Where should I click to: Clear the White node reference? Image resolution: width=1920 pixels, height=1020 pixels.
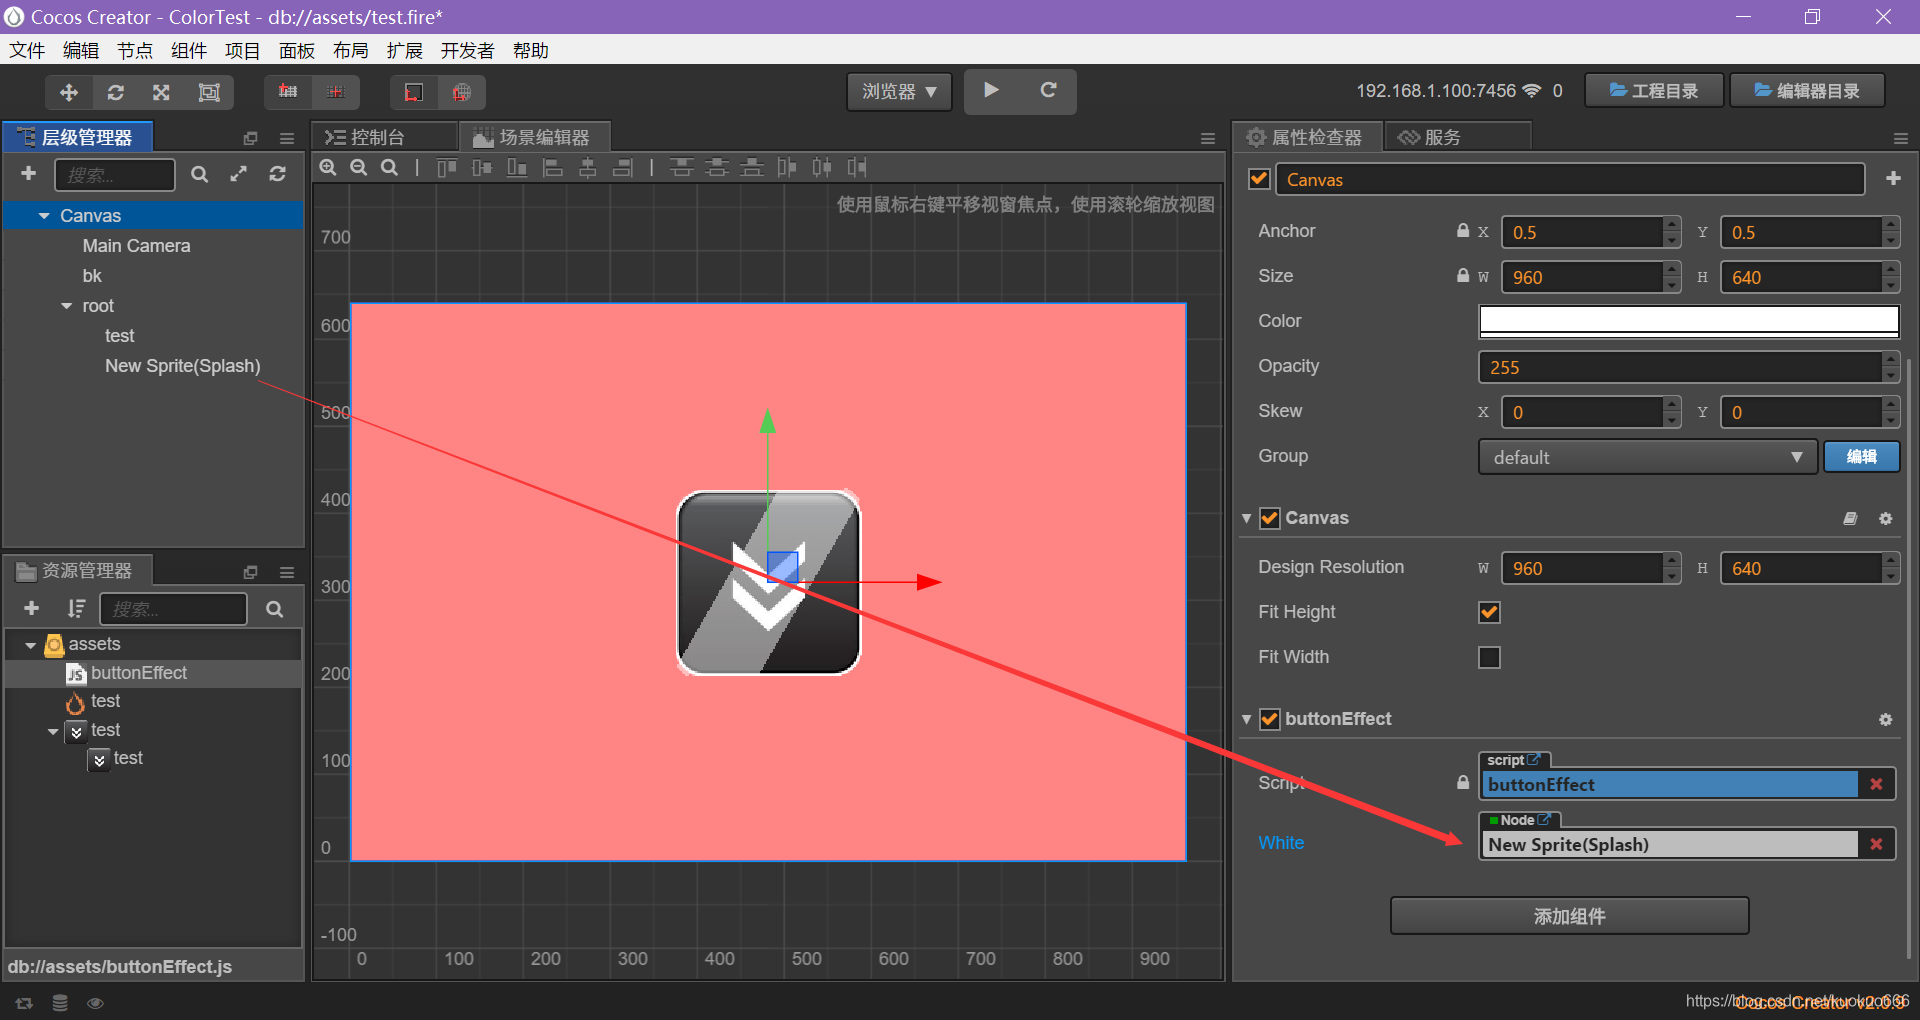coord(1876,844)
